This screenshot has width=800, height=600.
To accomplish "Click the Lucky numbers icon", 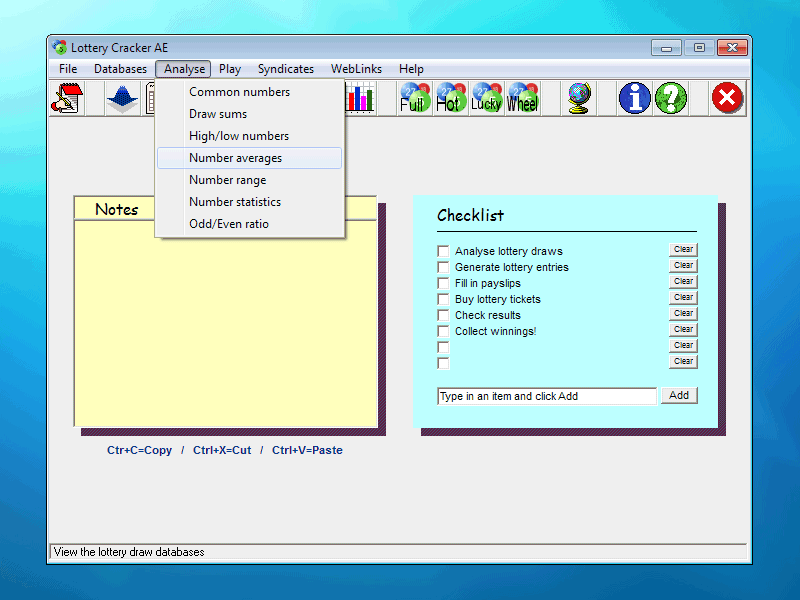I will coord(486,98).
